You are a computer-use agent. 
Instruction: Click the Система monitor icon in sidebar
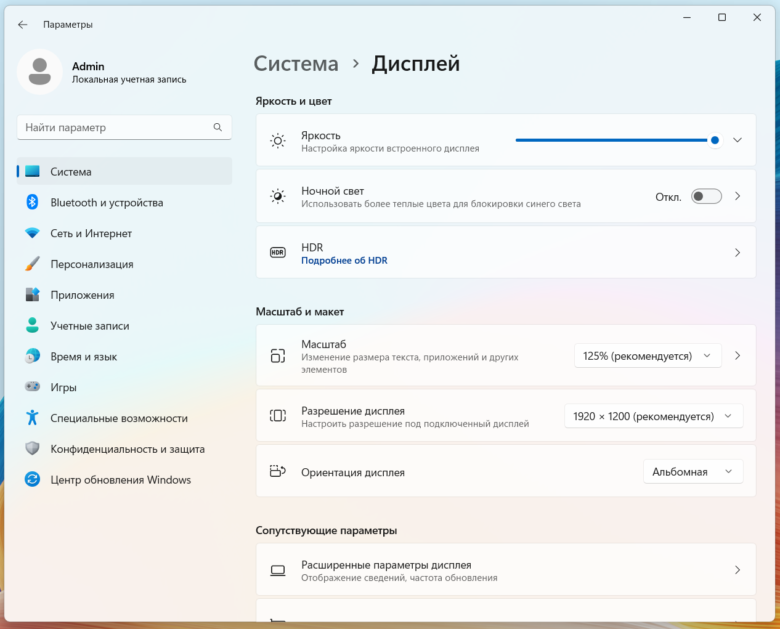(x=32, y=171)
